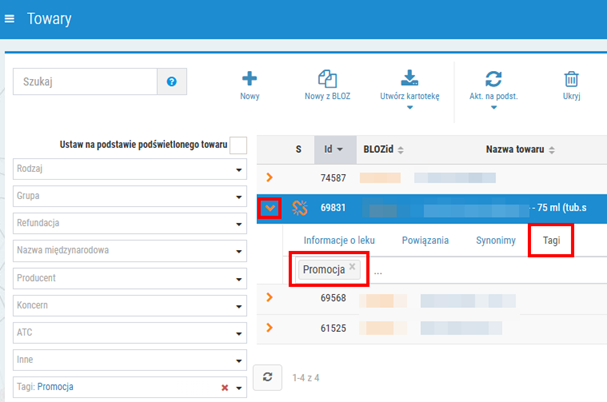Clear the Tagi Promocja filter with the red X
The height and width of the screenshot is (402, 607).
pos(225,387)
